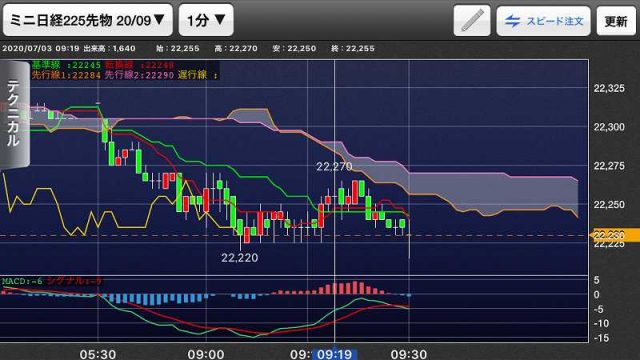The height and width of the screenshot is (360, 640).
Task: Select the 09:19 highlighted time marker
Action: click(x=334, y=354)
